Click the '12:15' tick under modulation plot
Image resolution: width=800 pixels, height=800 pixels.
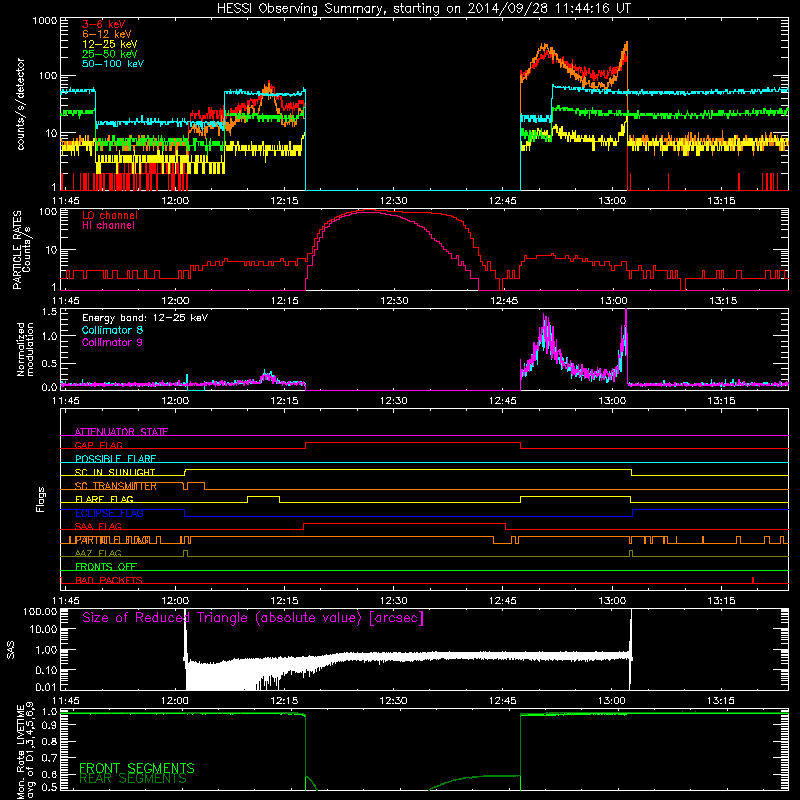coord(284,401)
